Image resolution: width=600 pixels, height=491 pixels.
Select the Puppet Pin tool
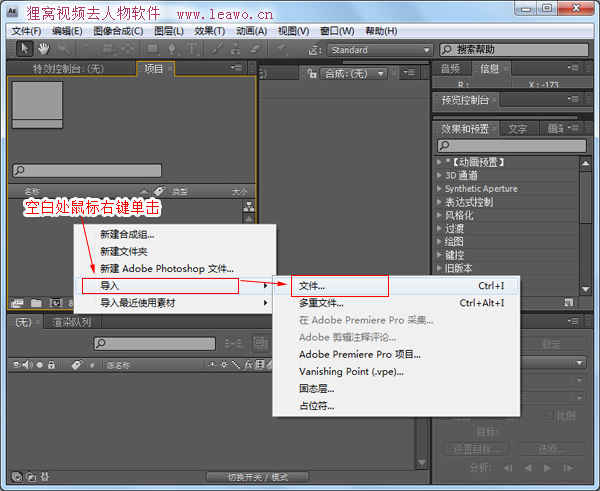coord(281,49)
